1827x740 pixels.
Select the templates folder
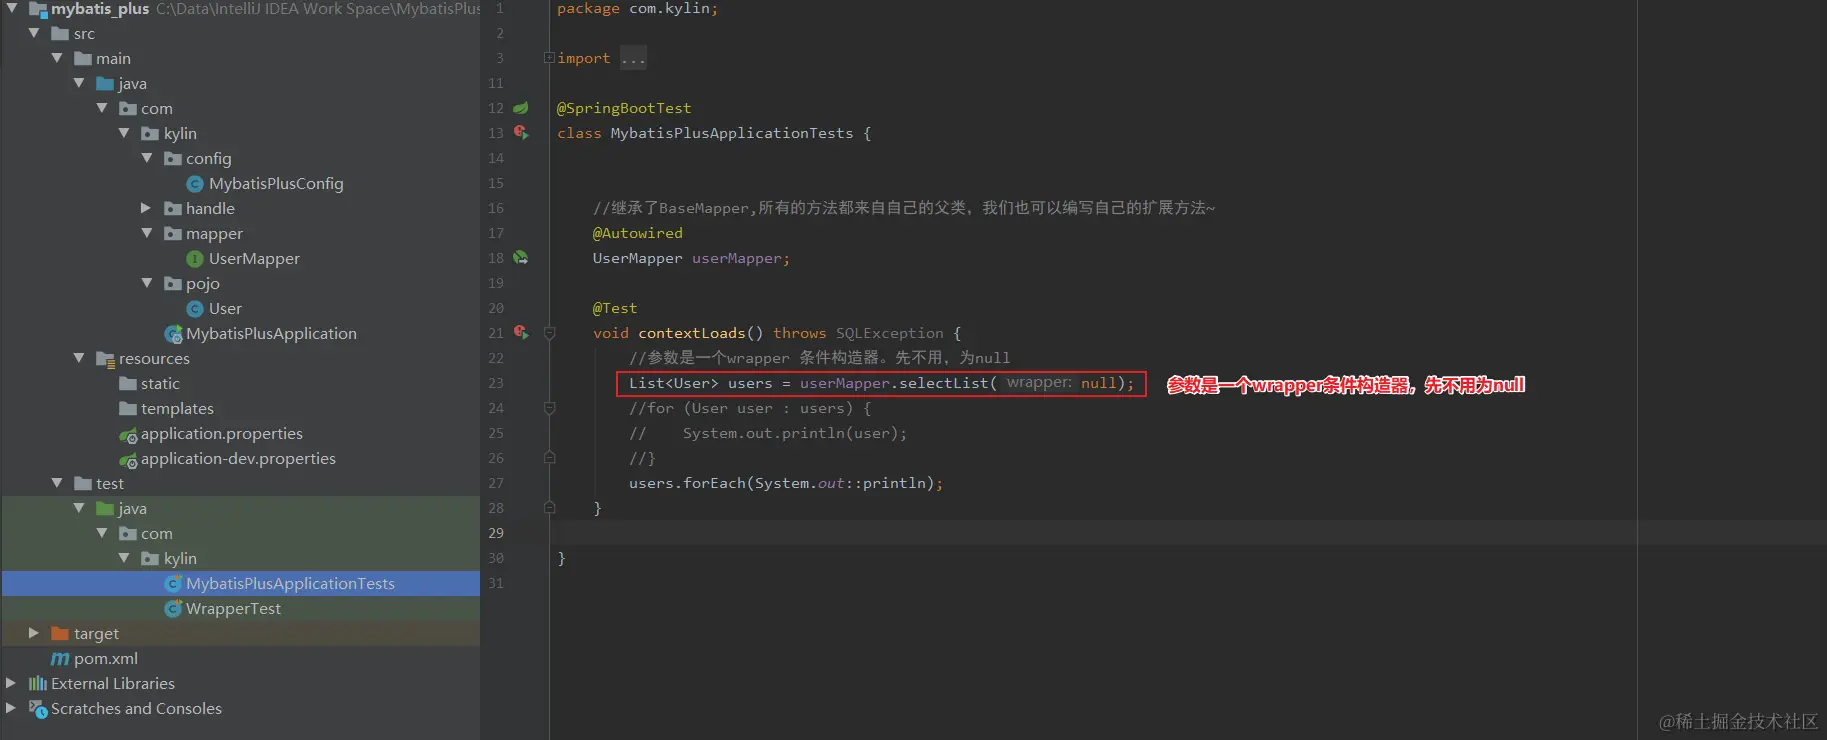click(x=177, y=409)
